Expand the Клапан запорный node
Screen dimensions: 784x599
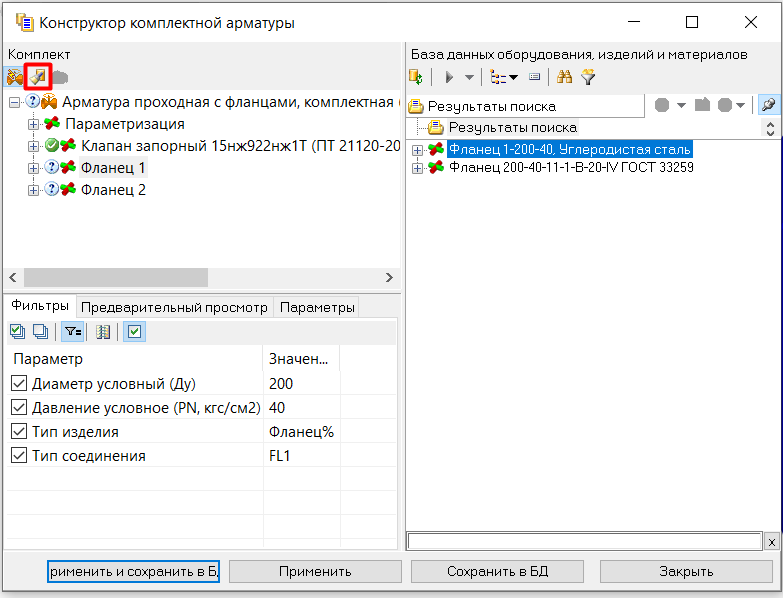point(33,146)
